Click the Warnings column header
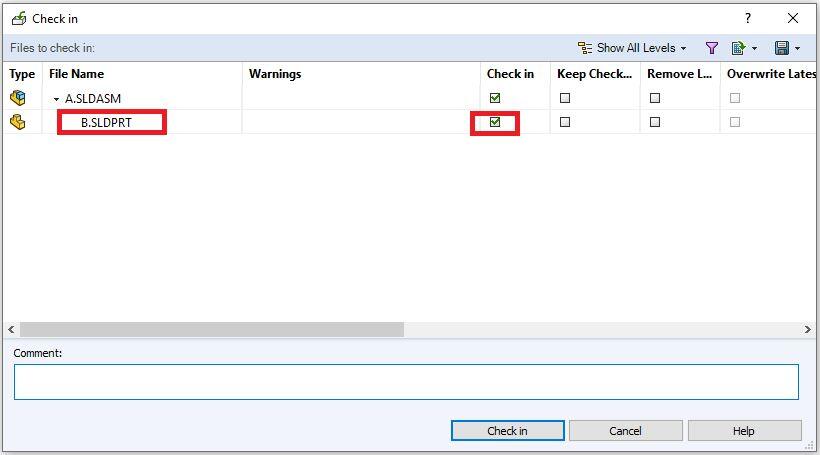The image size is (820, 455). pyautogui.click(x=275, y=74)
